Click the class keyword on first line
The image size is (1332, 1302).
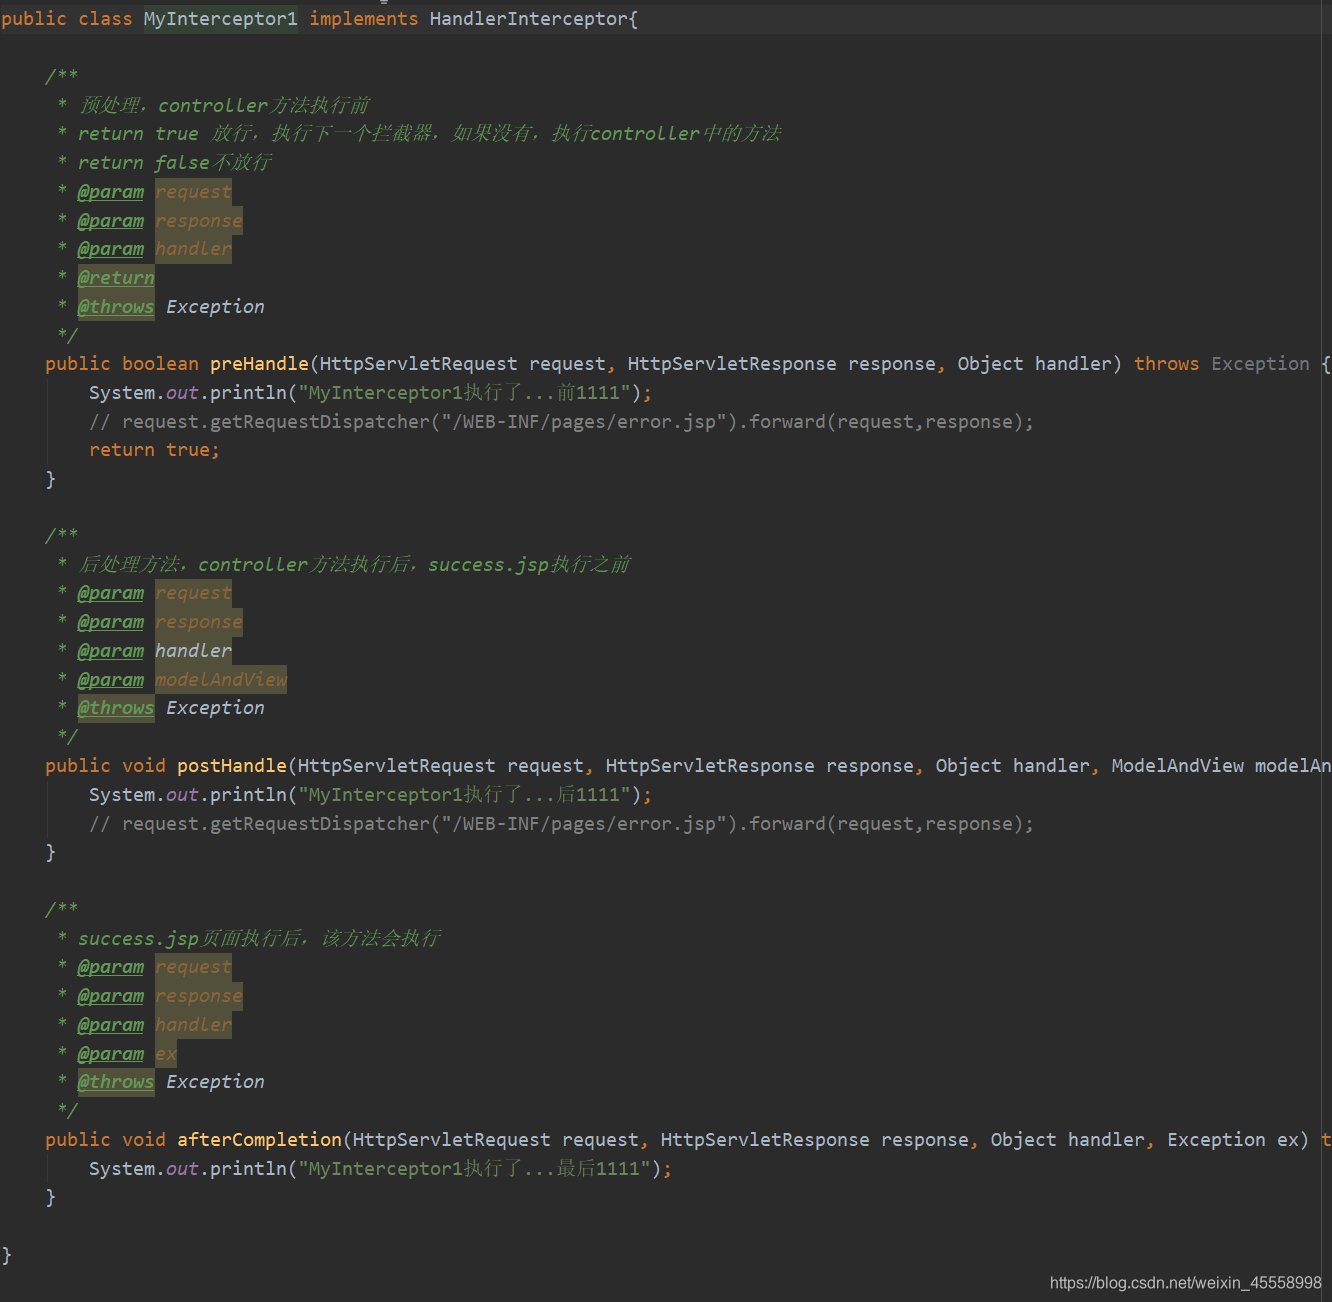click(105, 19)
